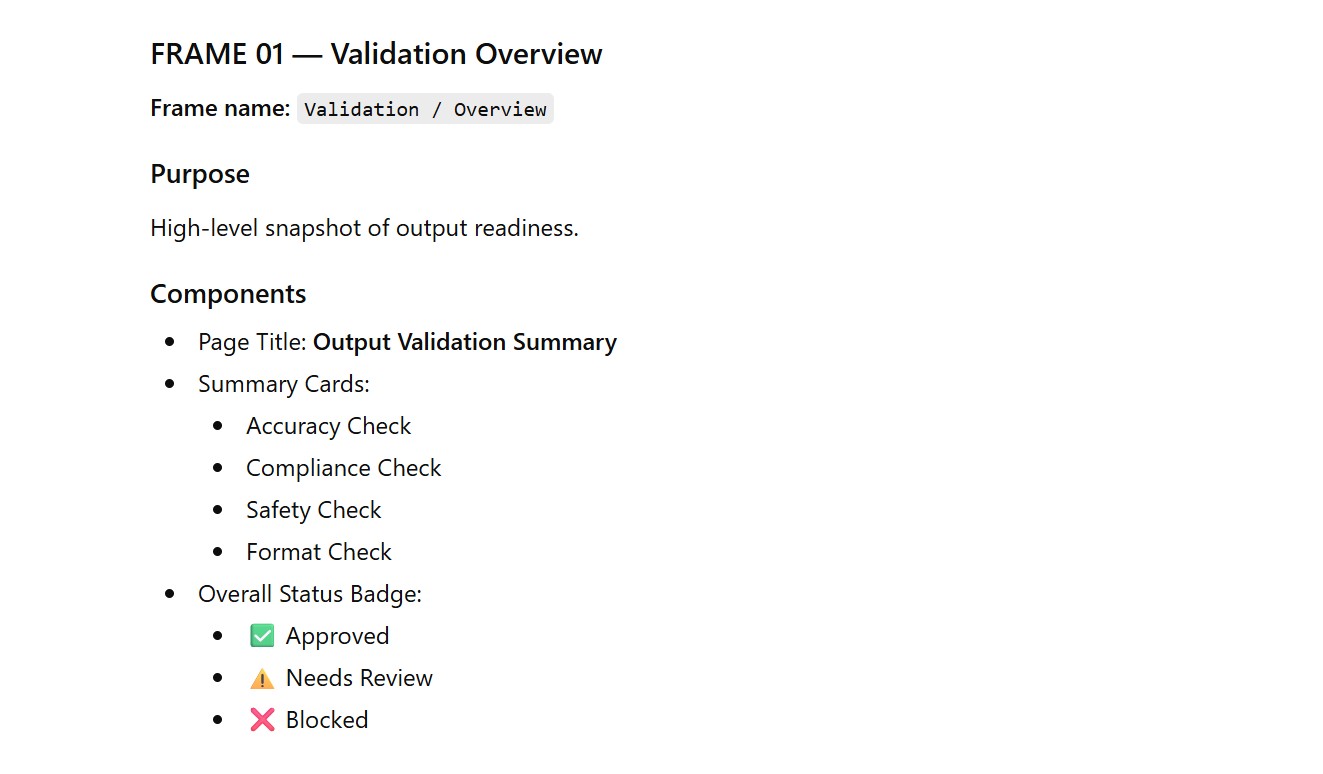The image size is (1323, 774).
Task: Click the 'Overall Status Badge:' list item
Action: (310, 594)
